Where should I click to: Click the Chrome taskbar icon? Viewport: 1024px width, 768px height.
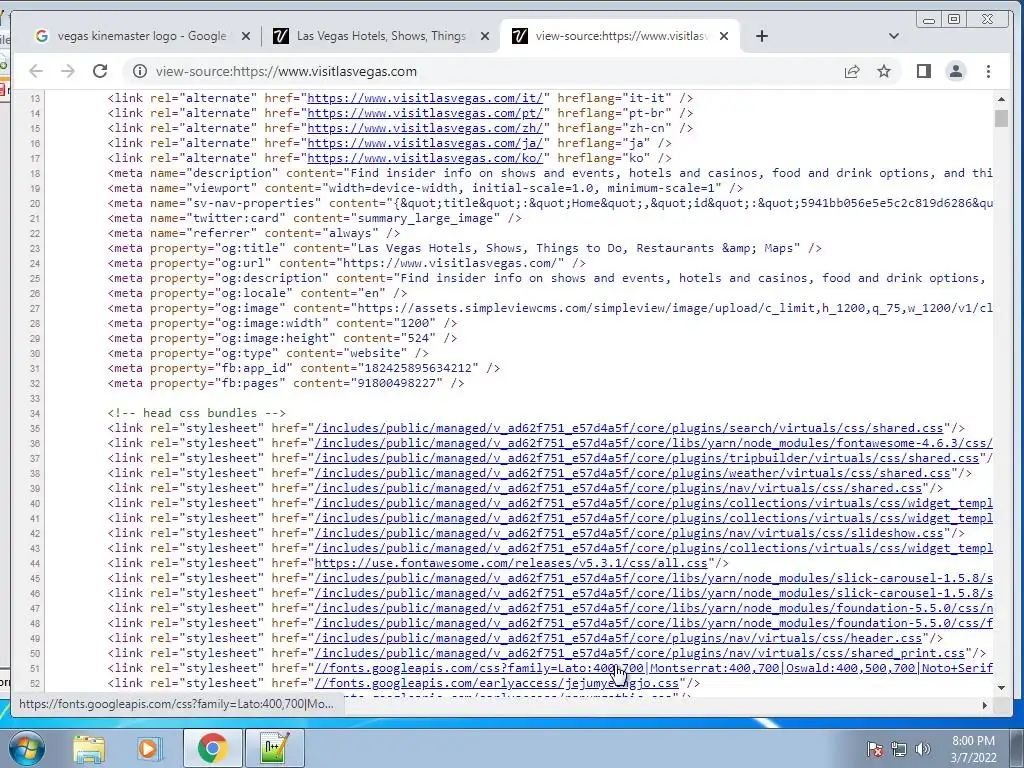(212, 748)
